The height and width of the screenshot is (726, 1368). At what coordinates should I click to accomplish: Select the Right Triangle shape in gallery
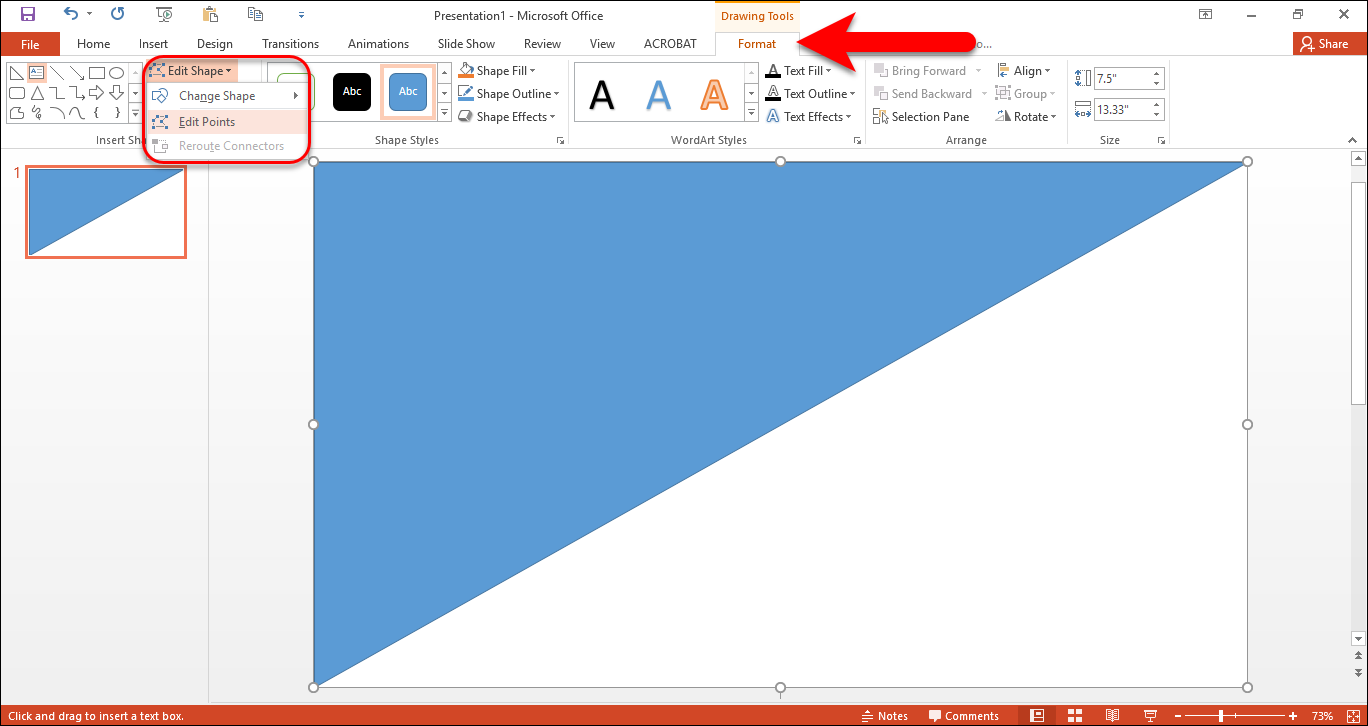[17, 72]
